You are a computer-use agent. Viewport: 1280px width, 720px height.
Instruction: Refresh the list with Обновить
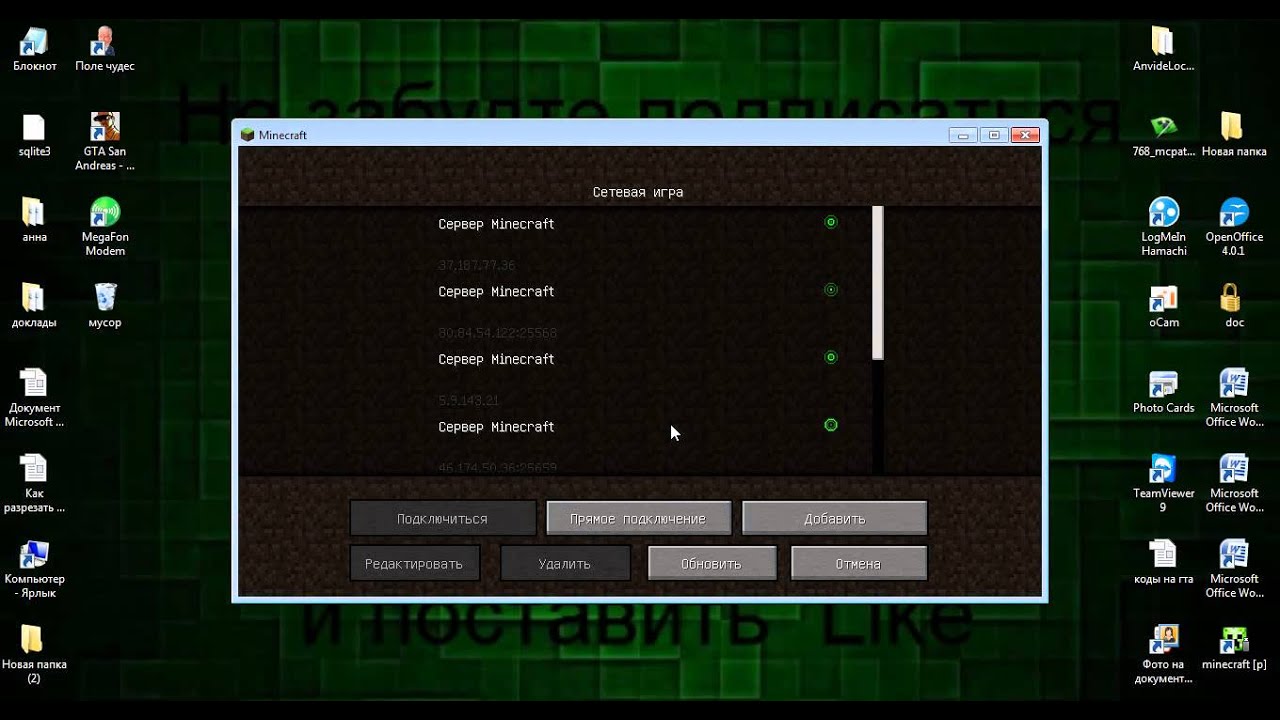tap(711, 563)
